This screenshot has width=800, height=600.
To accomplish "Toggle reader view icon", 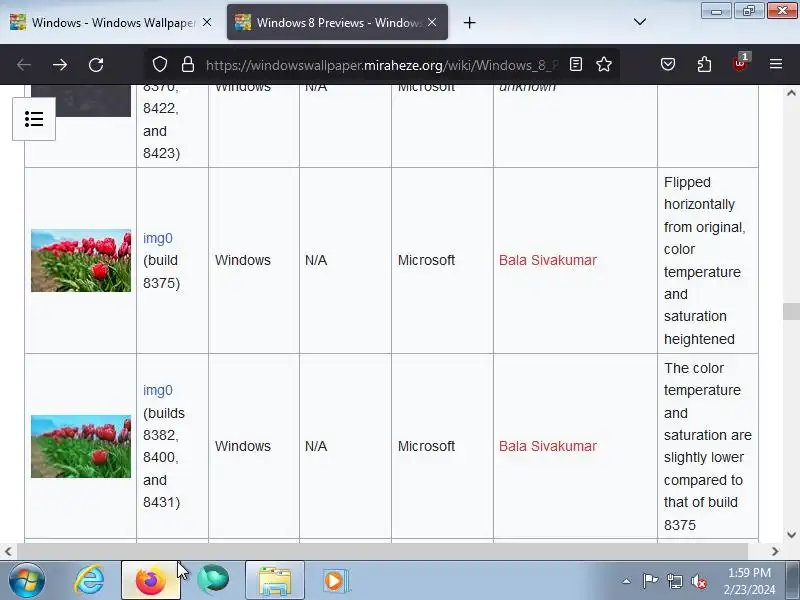I will pos(576,64).
